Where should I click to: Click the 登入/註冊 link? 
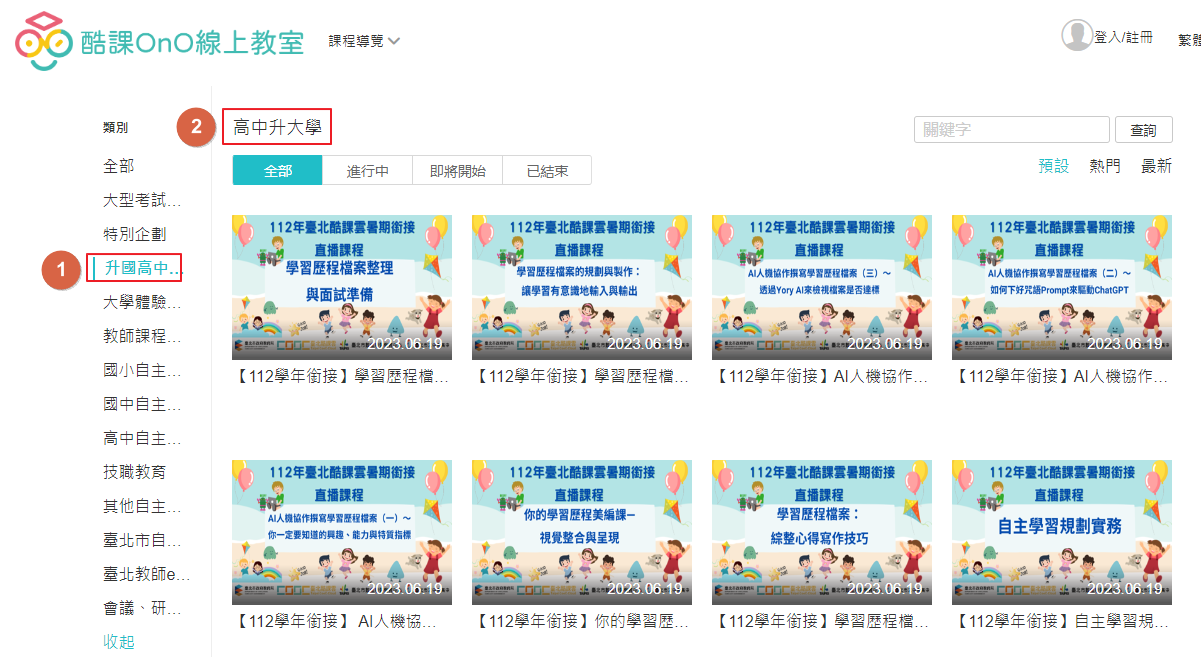click(x=1123, y=37)
